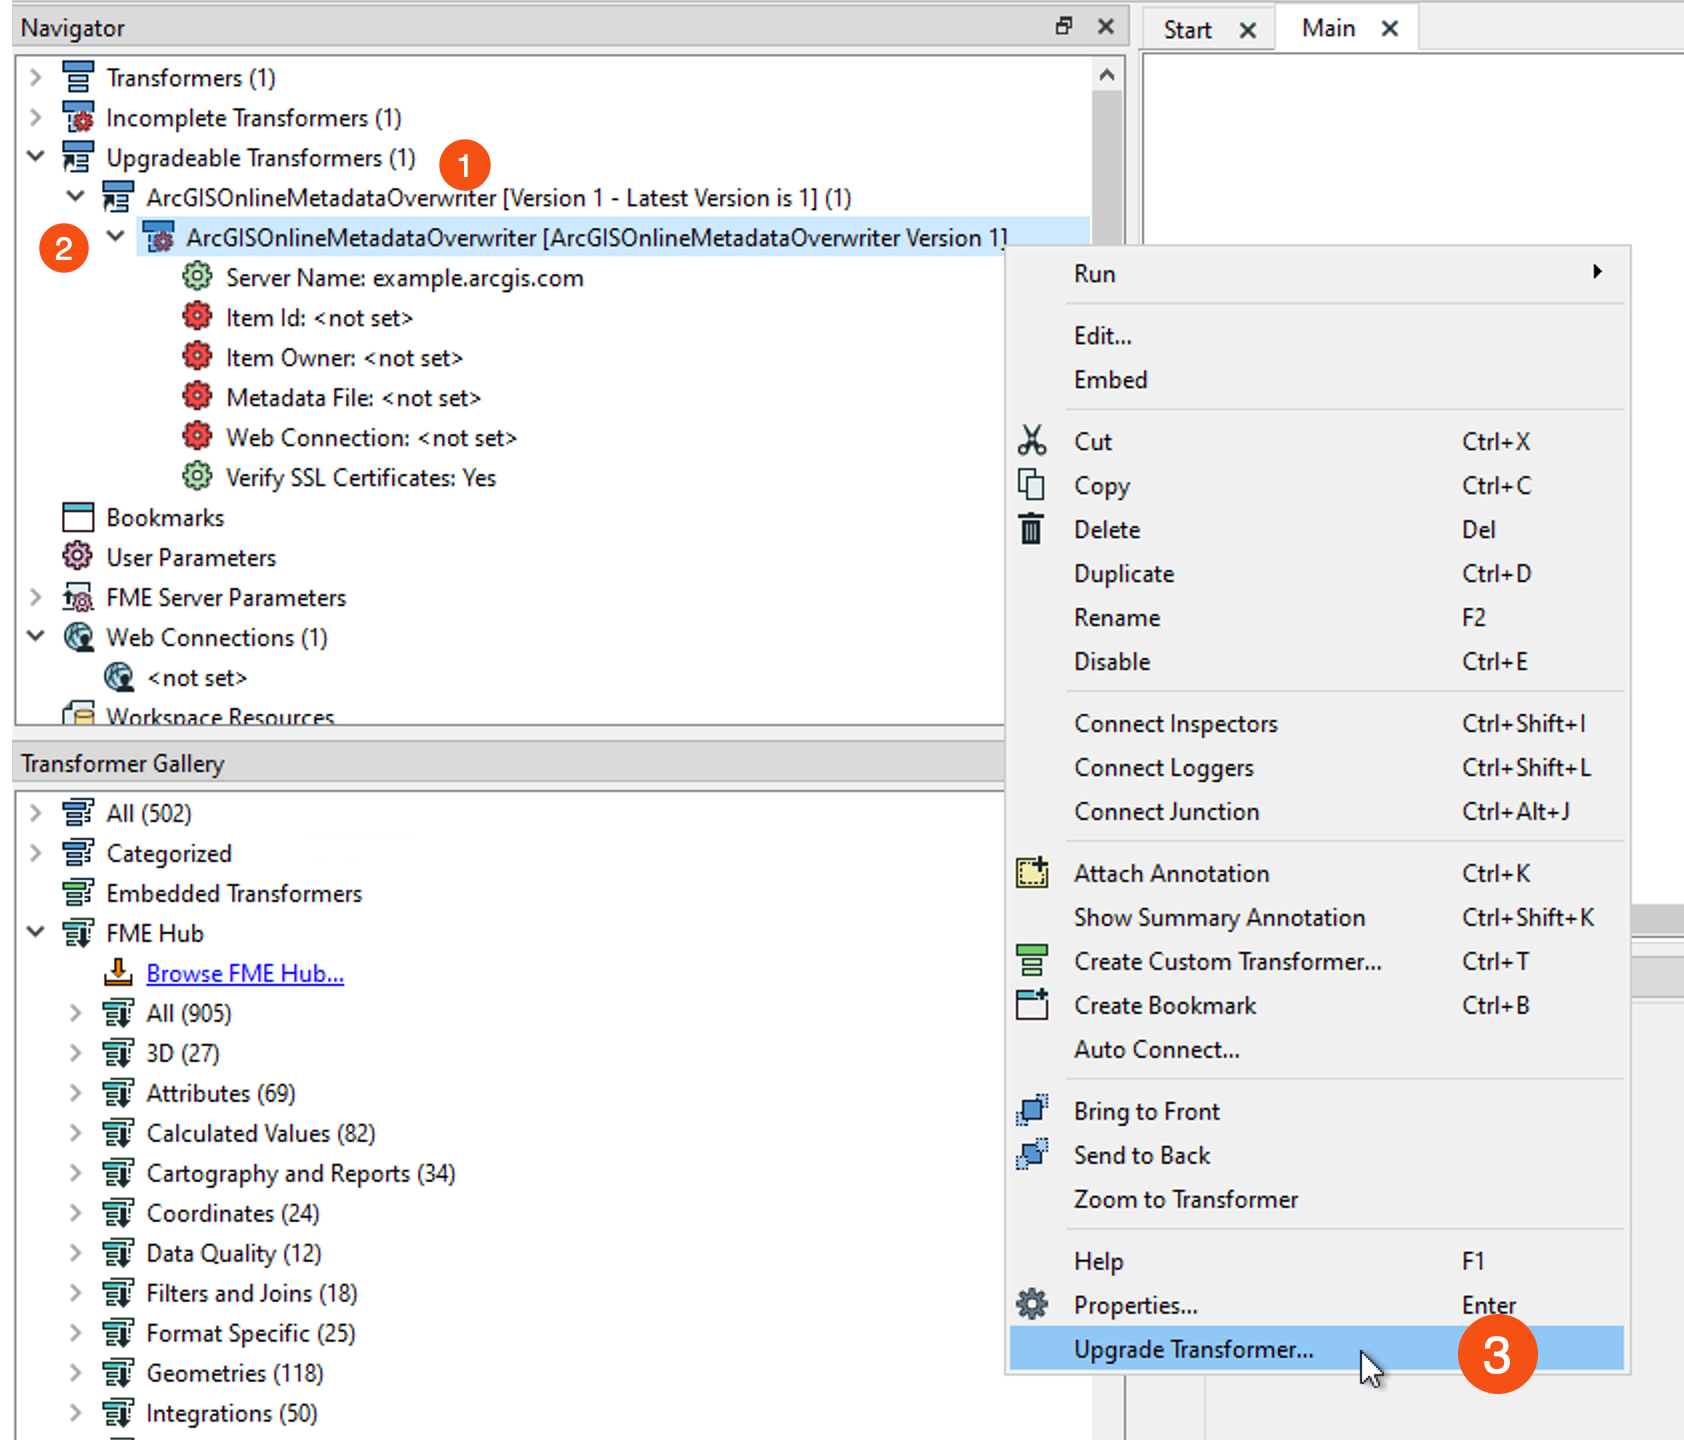1684x1440 pixels.
Task: Expand the Incomplete Transformers node
Action: 36,117
